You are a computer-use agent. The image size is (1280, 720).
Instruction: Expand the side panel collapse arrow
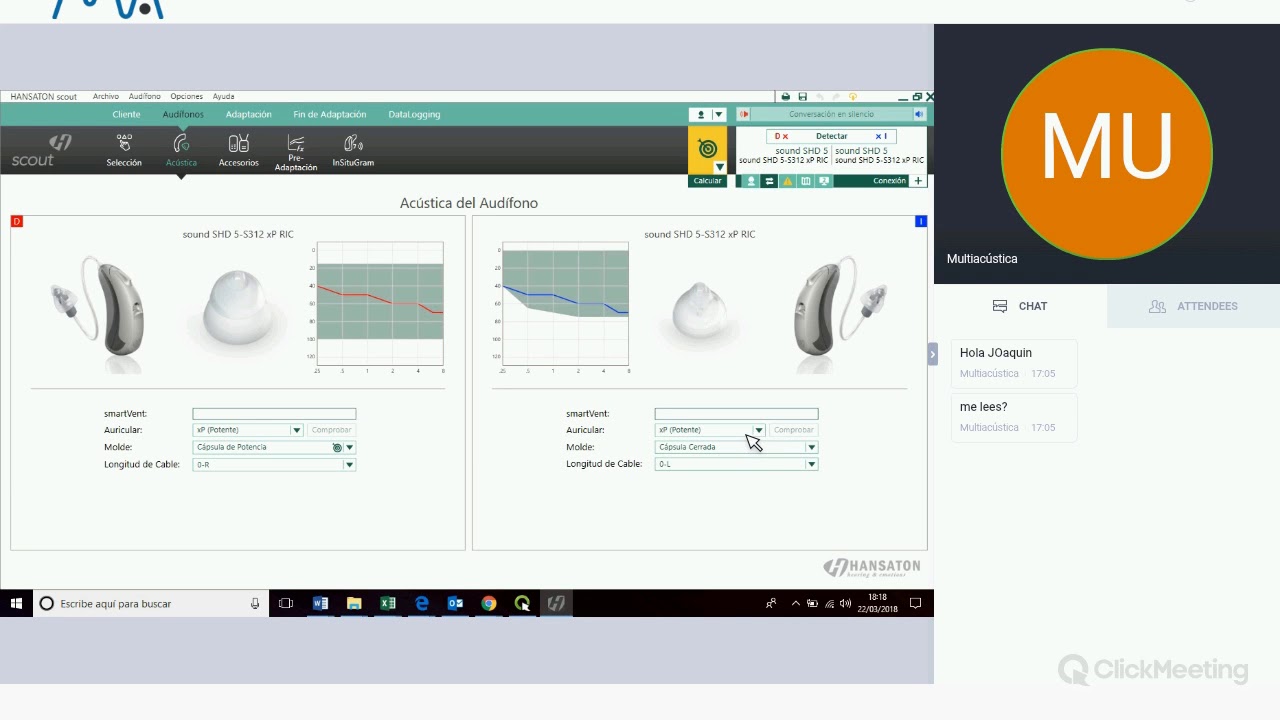pos(932,353)
